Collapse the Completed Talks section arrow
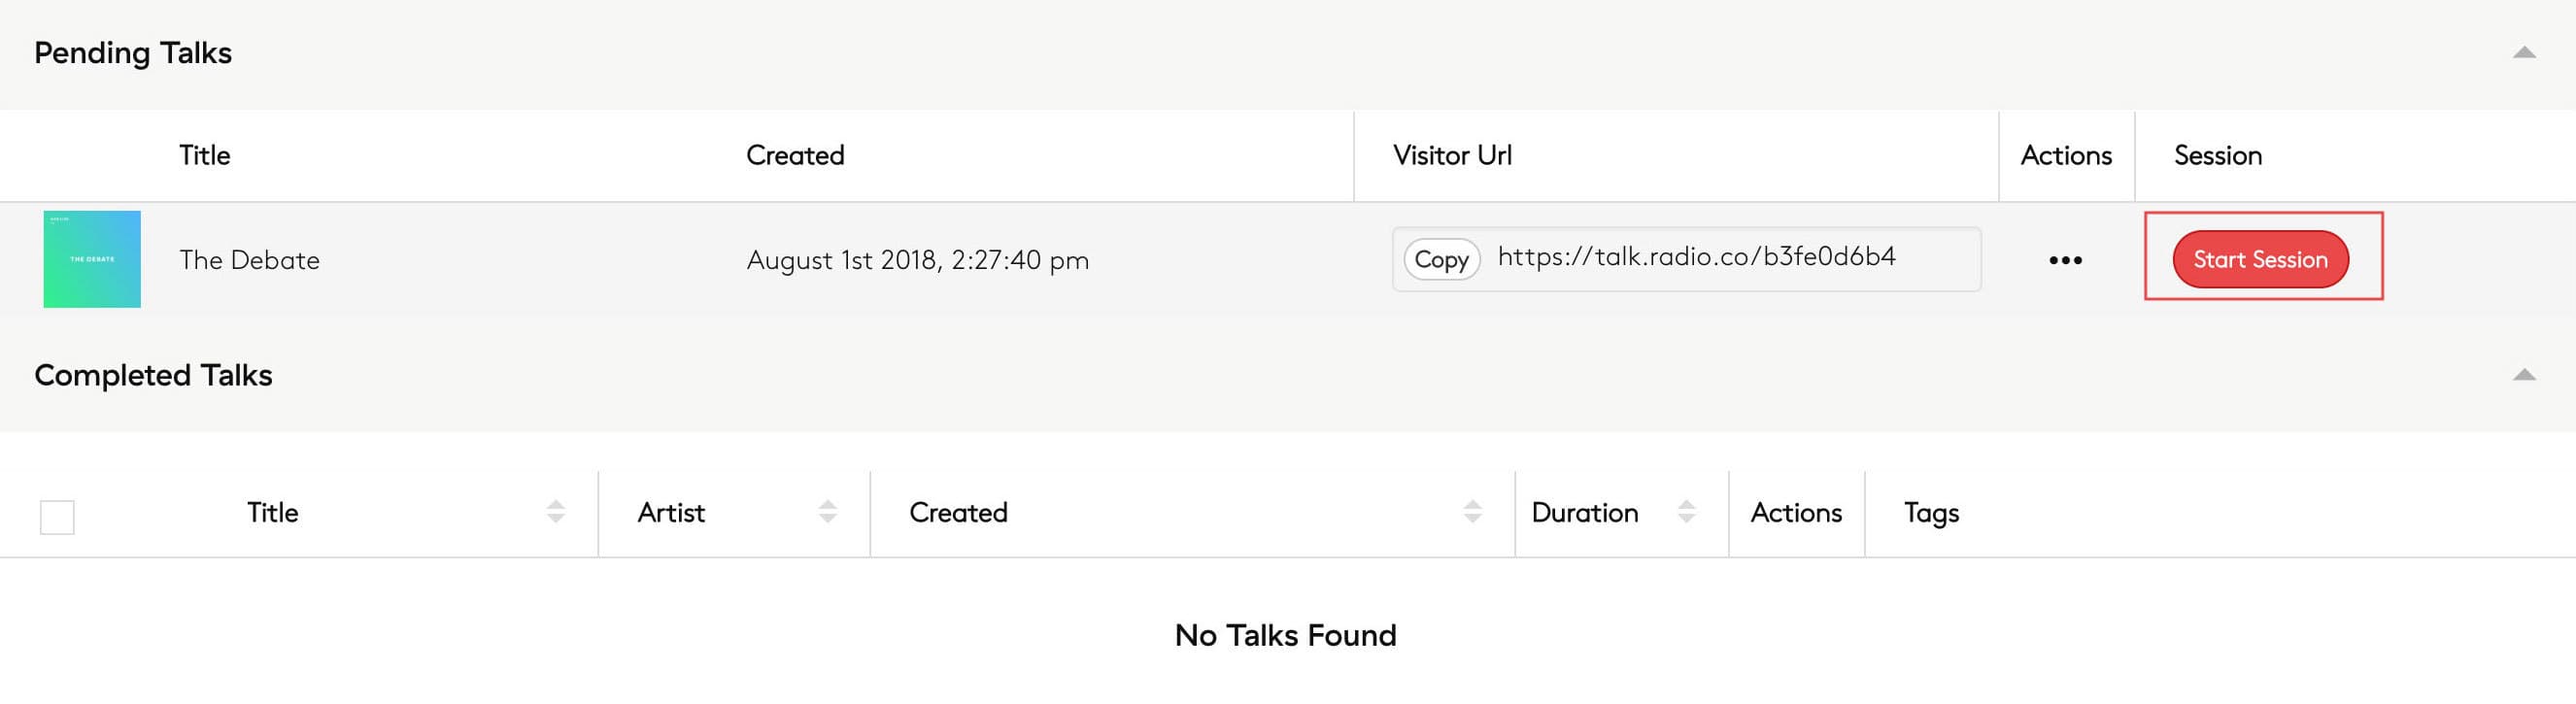2576x704 pixels. 2523,375
